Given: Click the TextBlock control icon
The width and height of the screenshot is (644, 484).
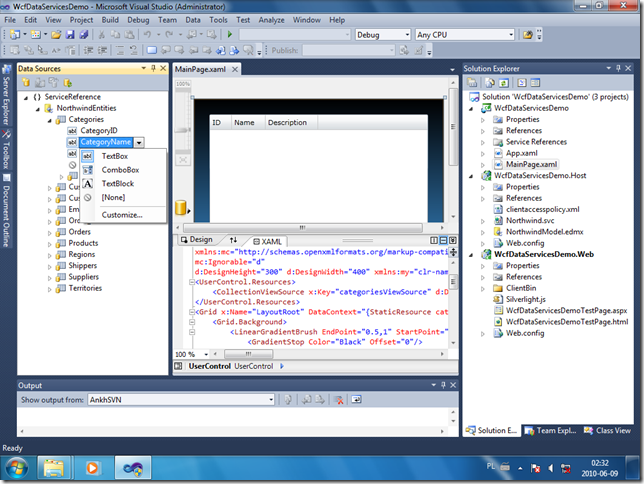Looking at the screenshot, I should [x=88, y=184].
